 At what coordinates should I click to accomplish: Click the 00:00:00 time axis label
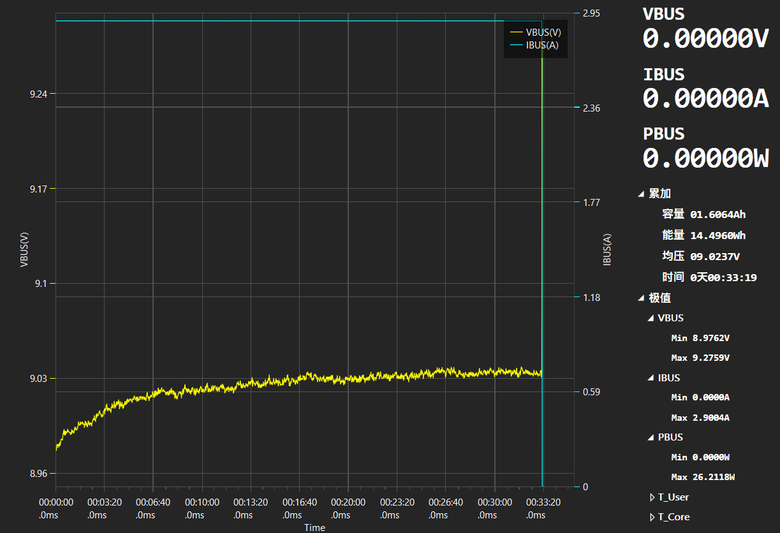[x=56, y=508]
